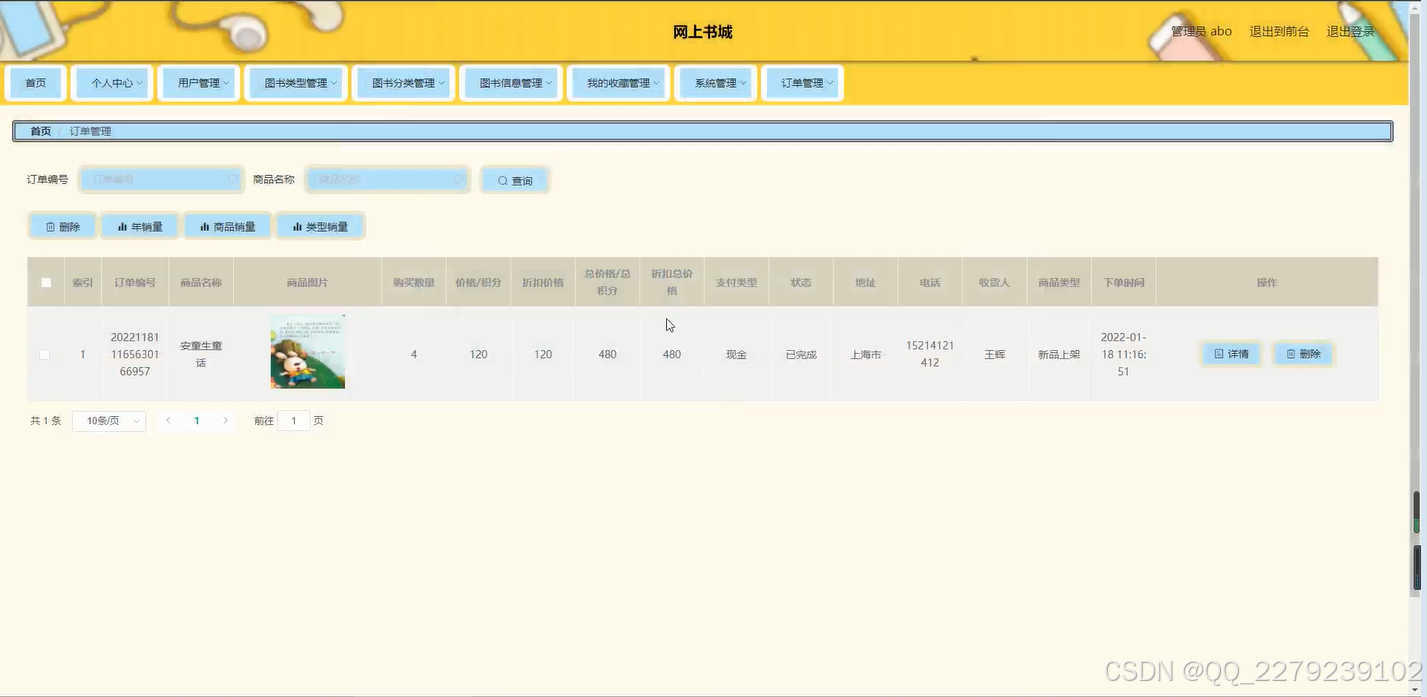1427x697 pixels.
Task: Go to next page with arrow
Action: 226,420
